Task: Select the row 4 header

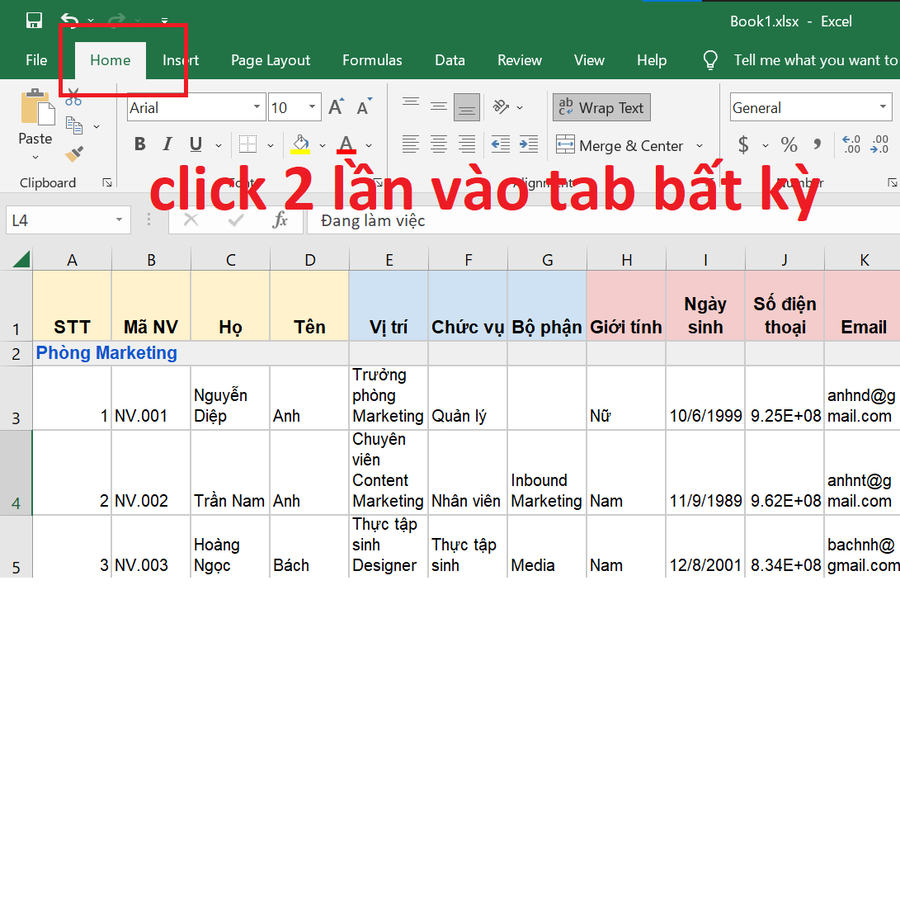Action: pyautogui.click(x=16, y=473)
